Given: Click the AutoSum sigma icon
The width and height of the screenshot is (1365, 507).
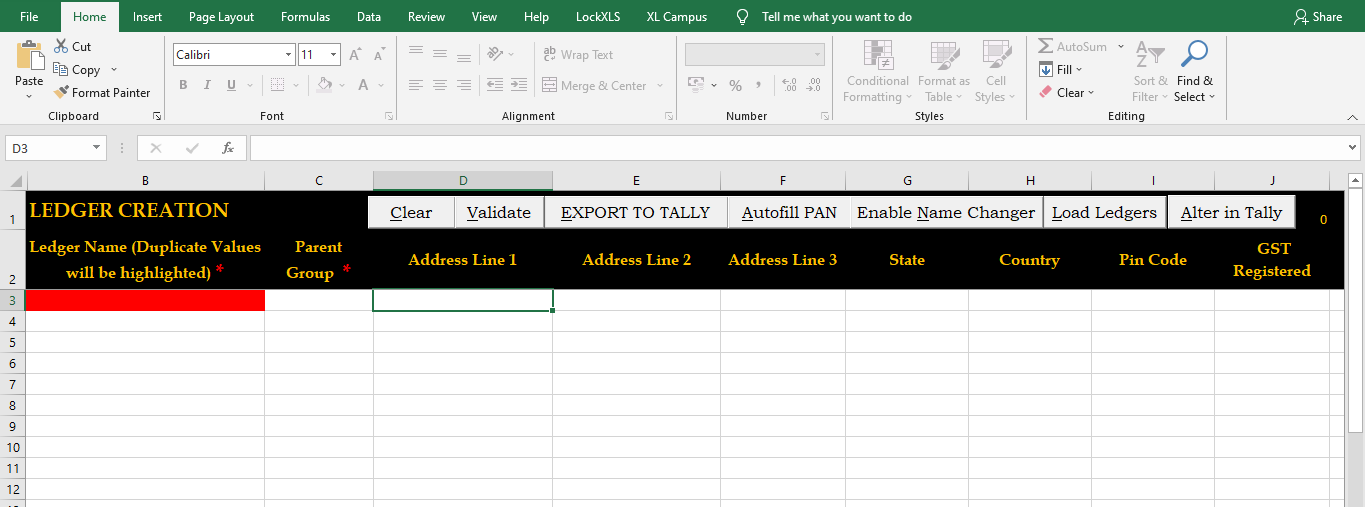Looking at the screenshot, I should pyautogui.click(x=1046, y=46).
